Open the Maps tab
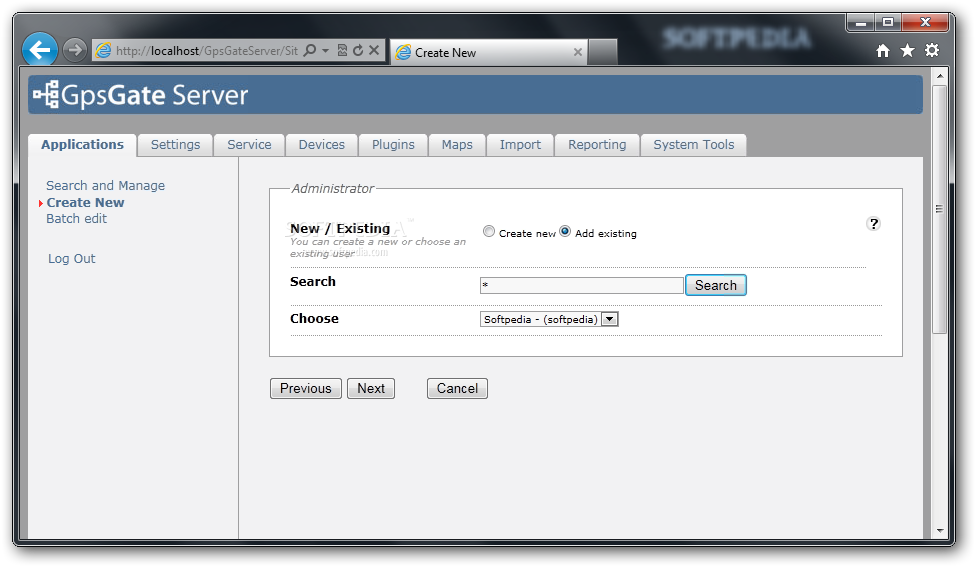This screenshot has width=976, height=567. pos(457,144)
